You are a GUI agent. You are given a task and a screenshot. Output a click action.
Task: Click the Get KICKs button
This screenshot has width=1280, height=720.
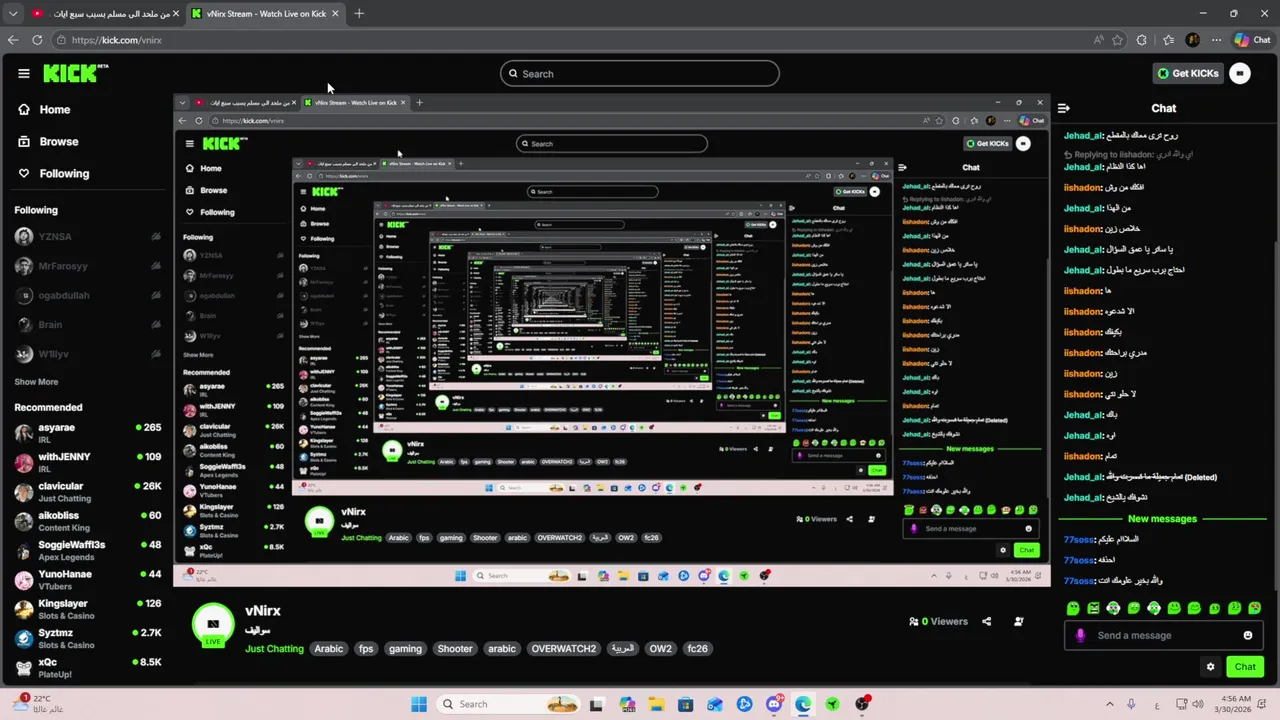[x=1188, y=73]
